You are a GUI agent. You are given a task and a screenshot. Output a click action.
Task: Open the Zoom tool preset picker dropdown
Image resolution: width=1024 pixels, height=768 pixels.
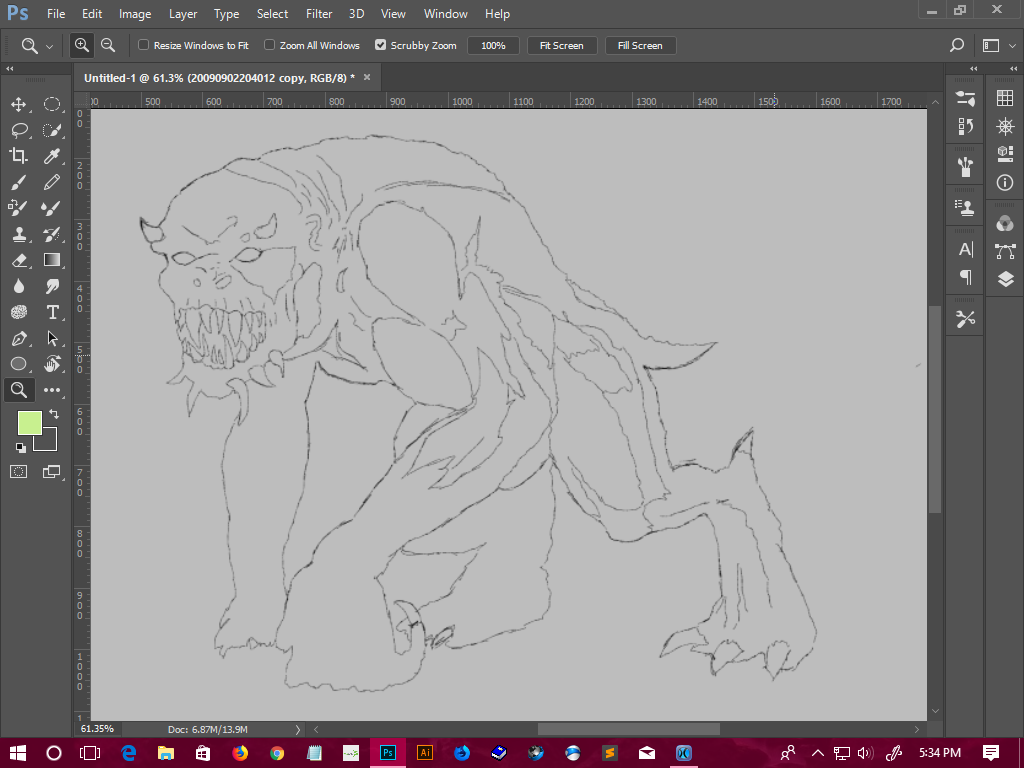(x=49, y=46)
